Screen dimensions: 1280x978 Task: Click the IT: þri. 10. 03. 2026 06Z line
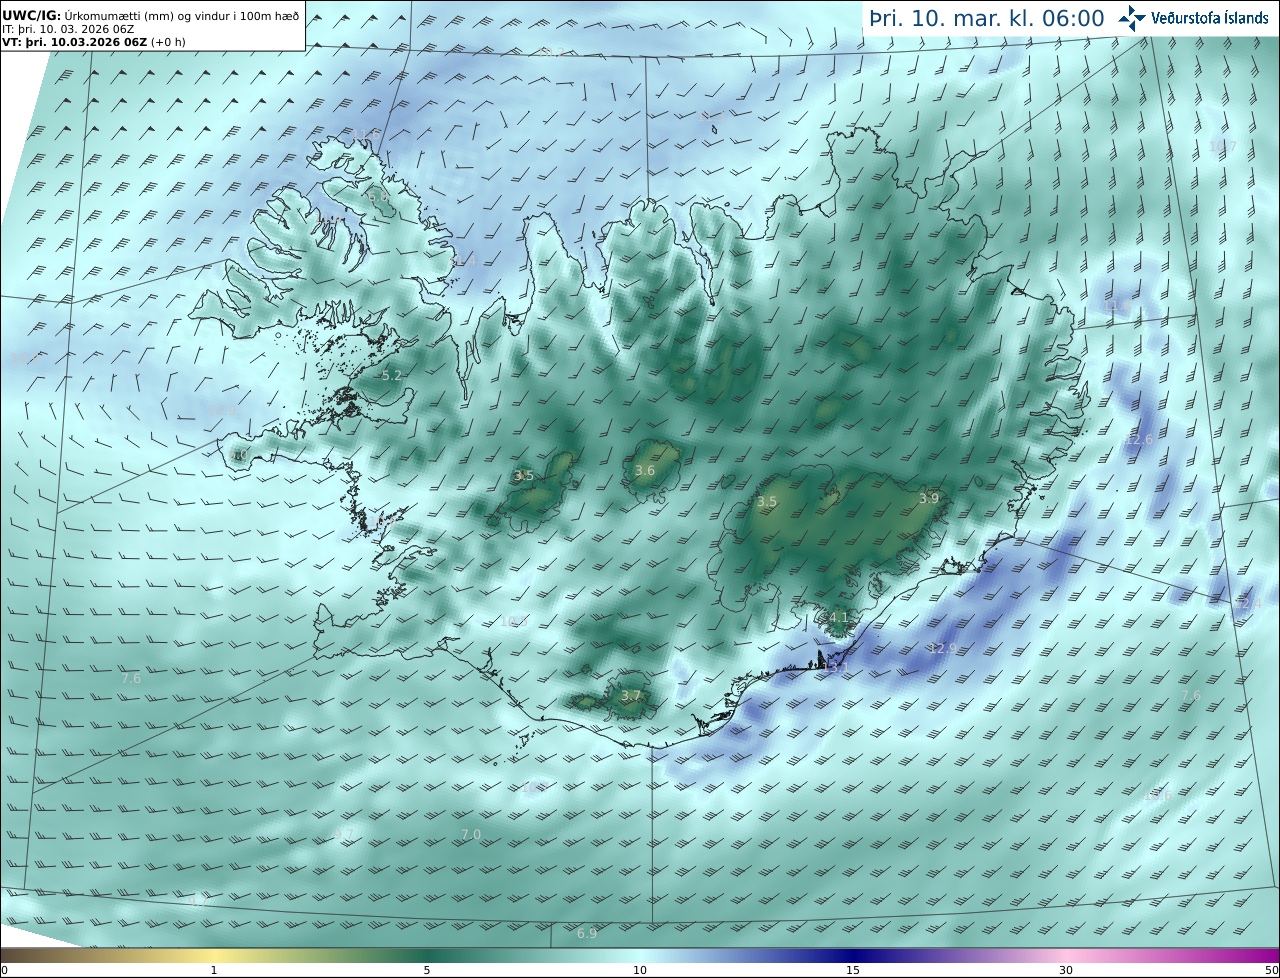[x=68, y=29]
